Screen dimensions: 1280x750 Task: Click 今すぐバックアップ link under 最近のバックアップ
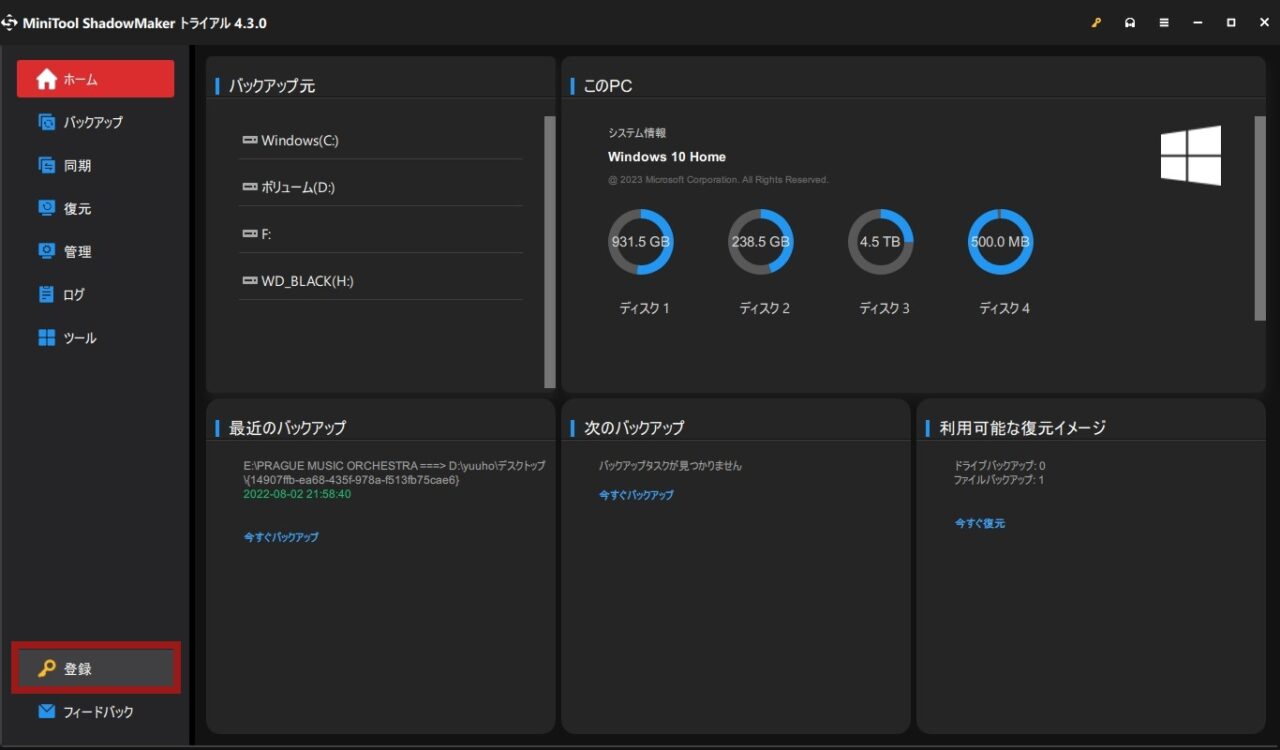coord(281,537)
